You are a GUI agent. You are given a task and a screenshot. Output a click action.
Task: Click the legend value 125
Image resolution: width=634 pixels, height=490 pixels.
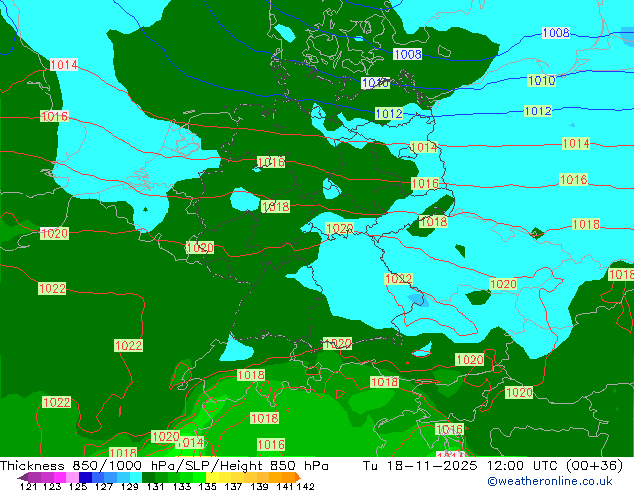click(x=78, y=486)
